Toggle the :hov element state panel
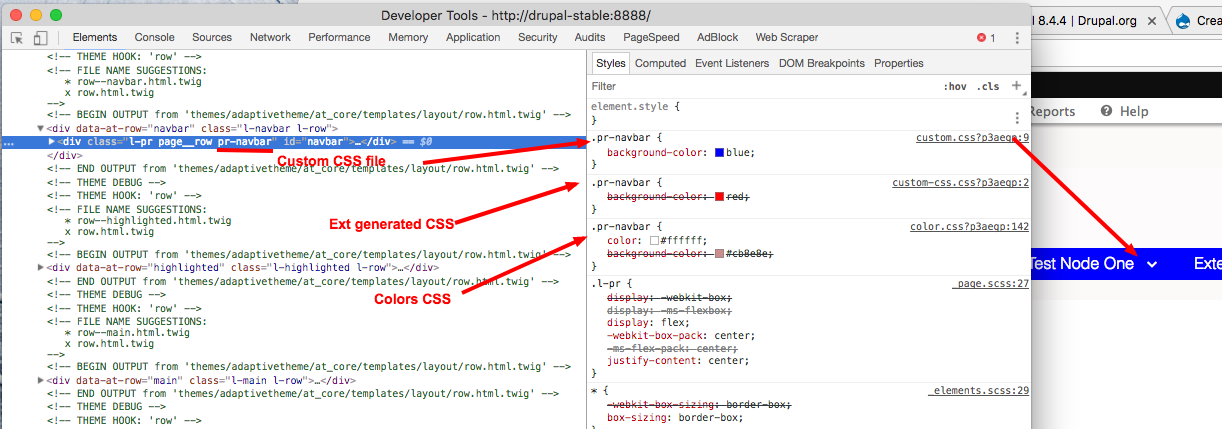This screenshot has width=1222, height=429. point(955,87)
